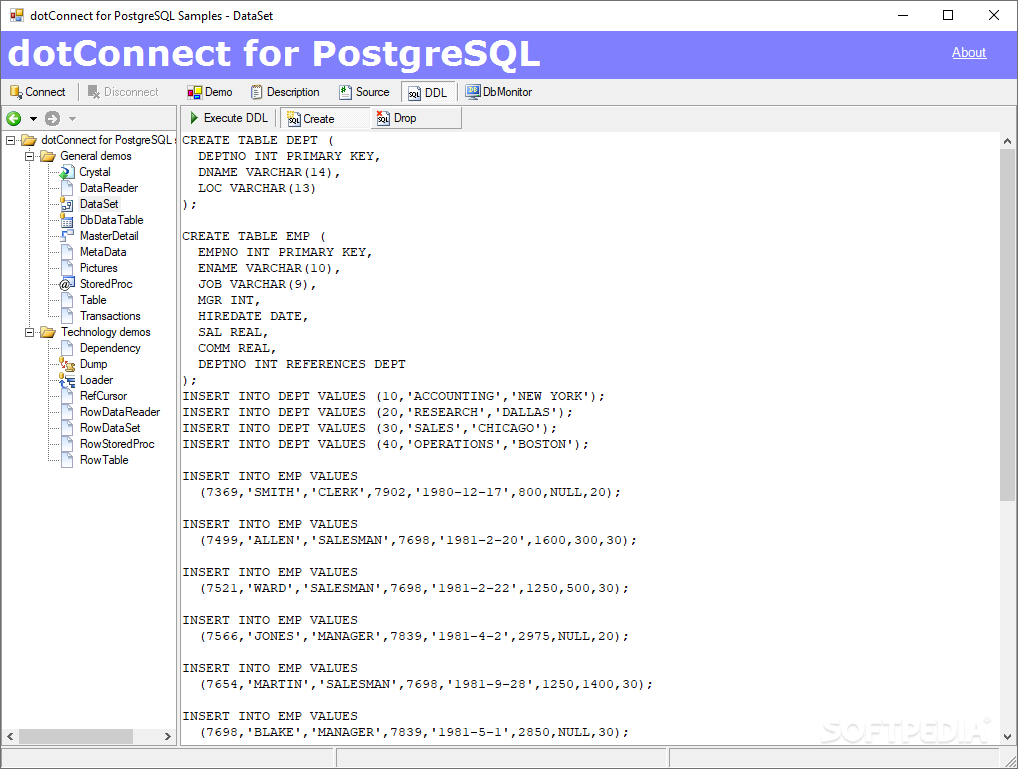Click the Technology demos folder icon
This screenshot has height=769, width=1018.
tap(47, 333)
